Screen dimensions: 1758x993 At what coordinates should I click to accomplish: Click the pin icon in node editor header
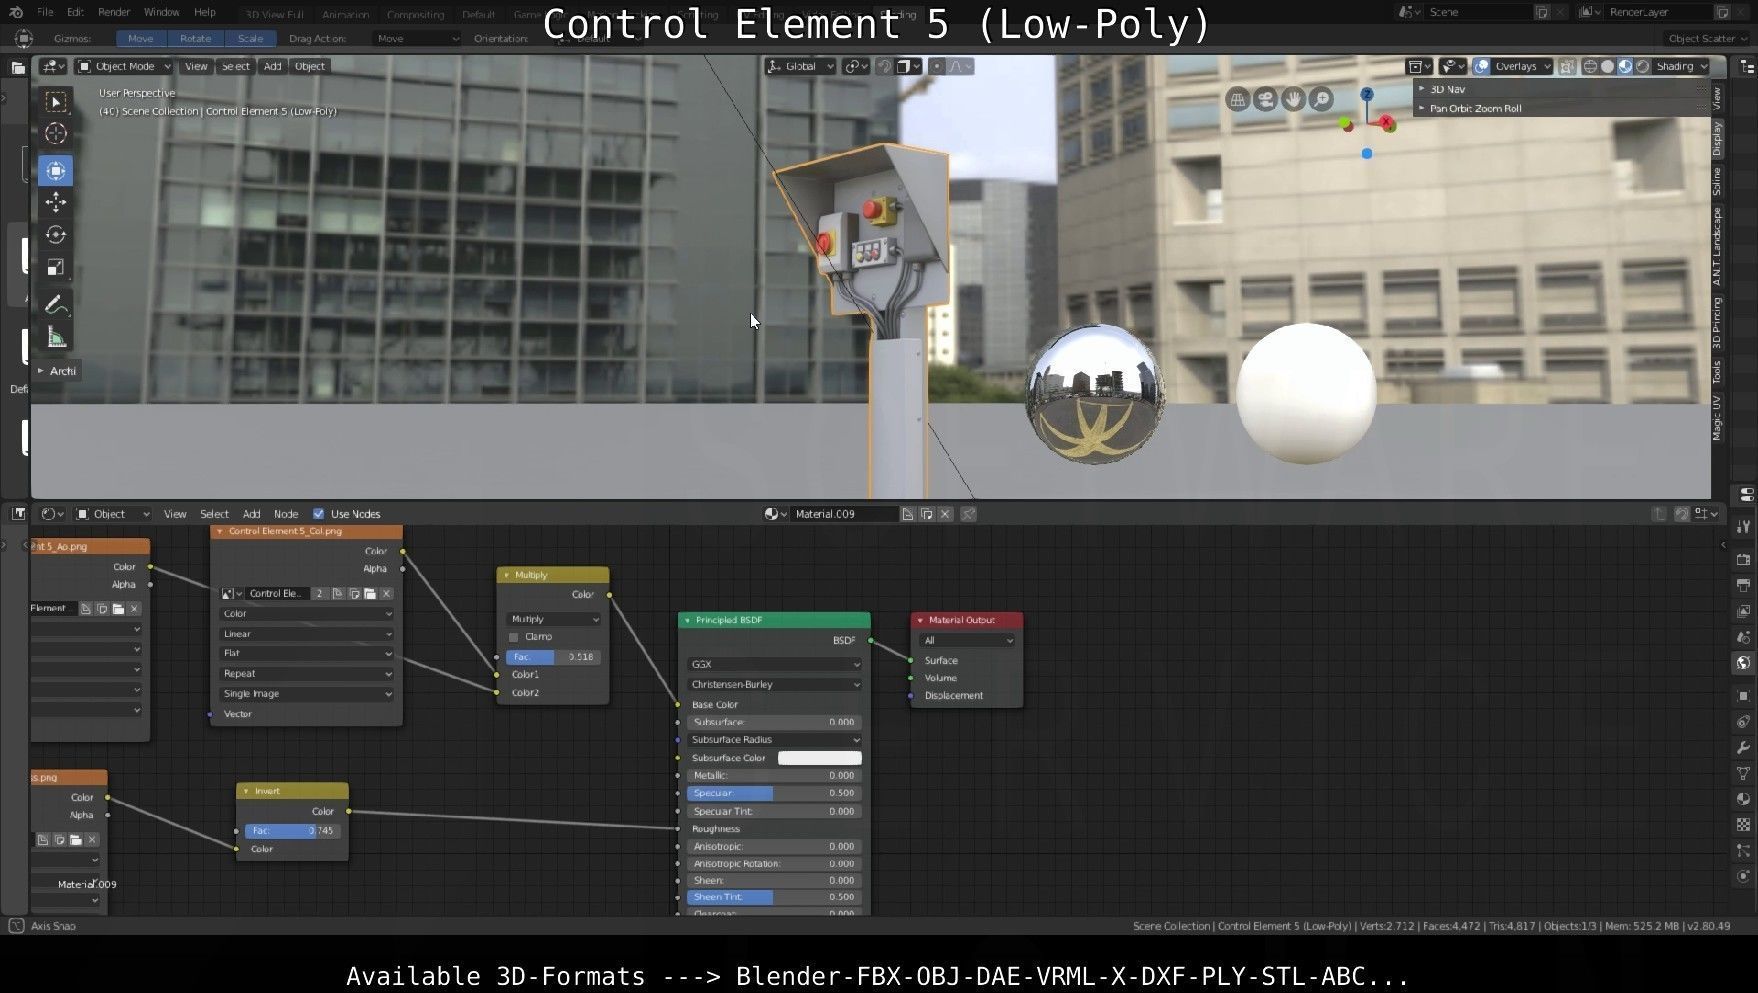[968, 514]
